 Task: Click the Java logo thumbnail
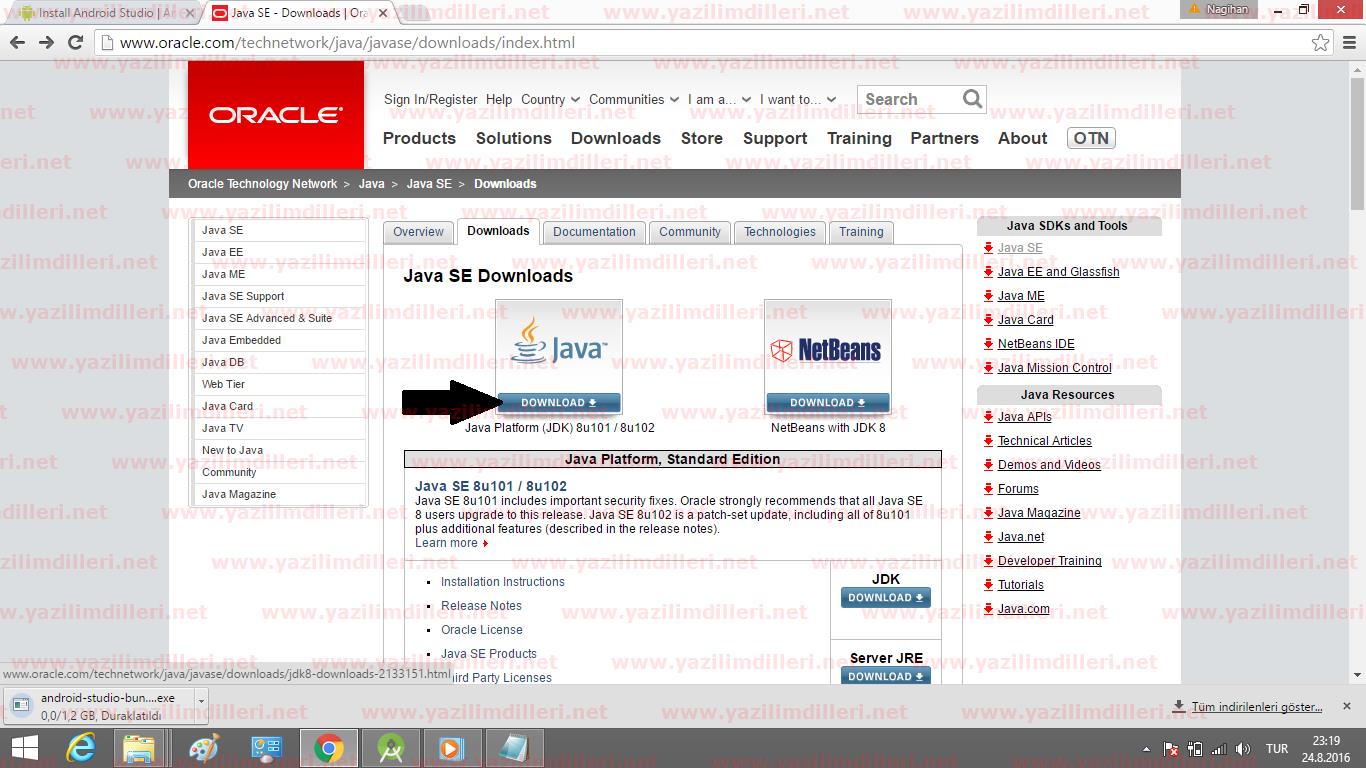pos(558,346)
